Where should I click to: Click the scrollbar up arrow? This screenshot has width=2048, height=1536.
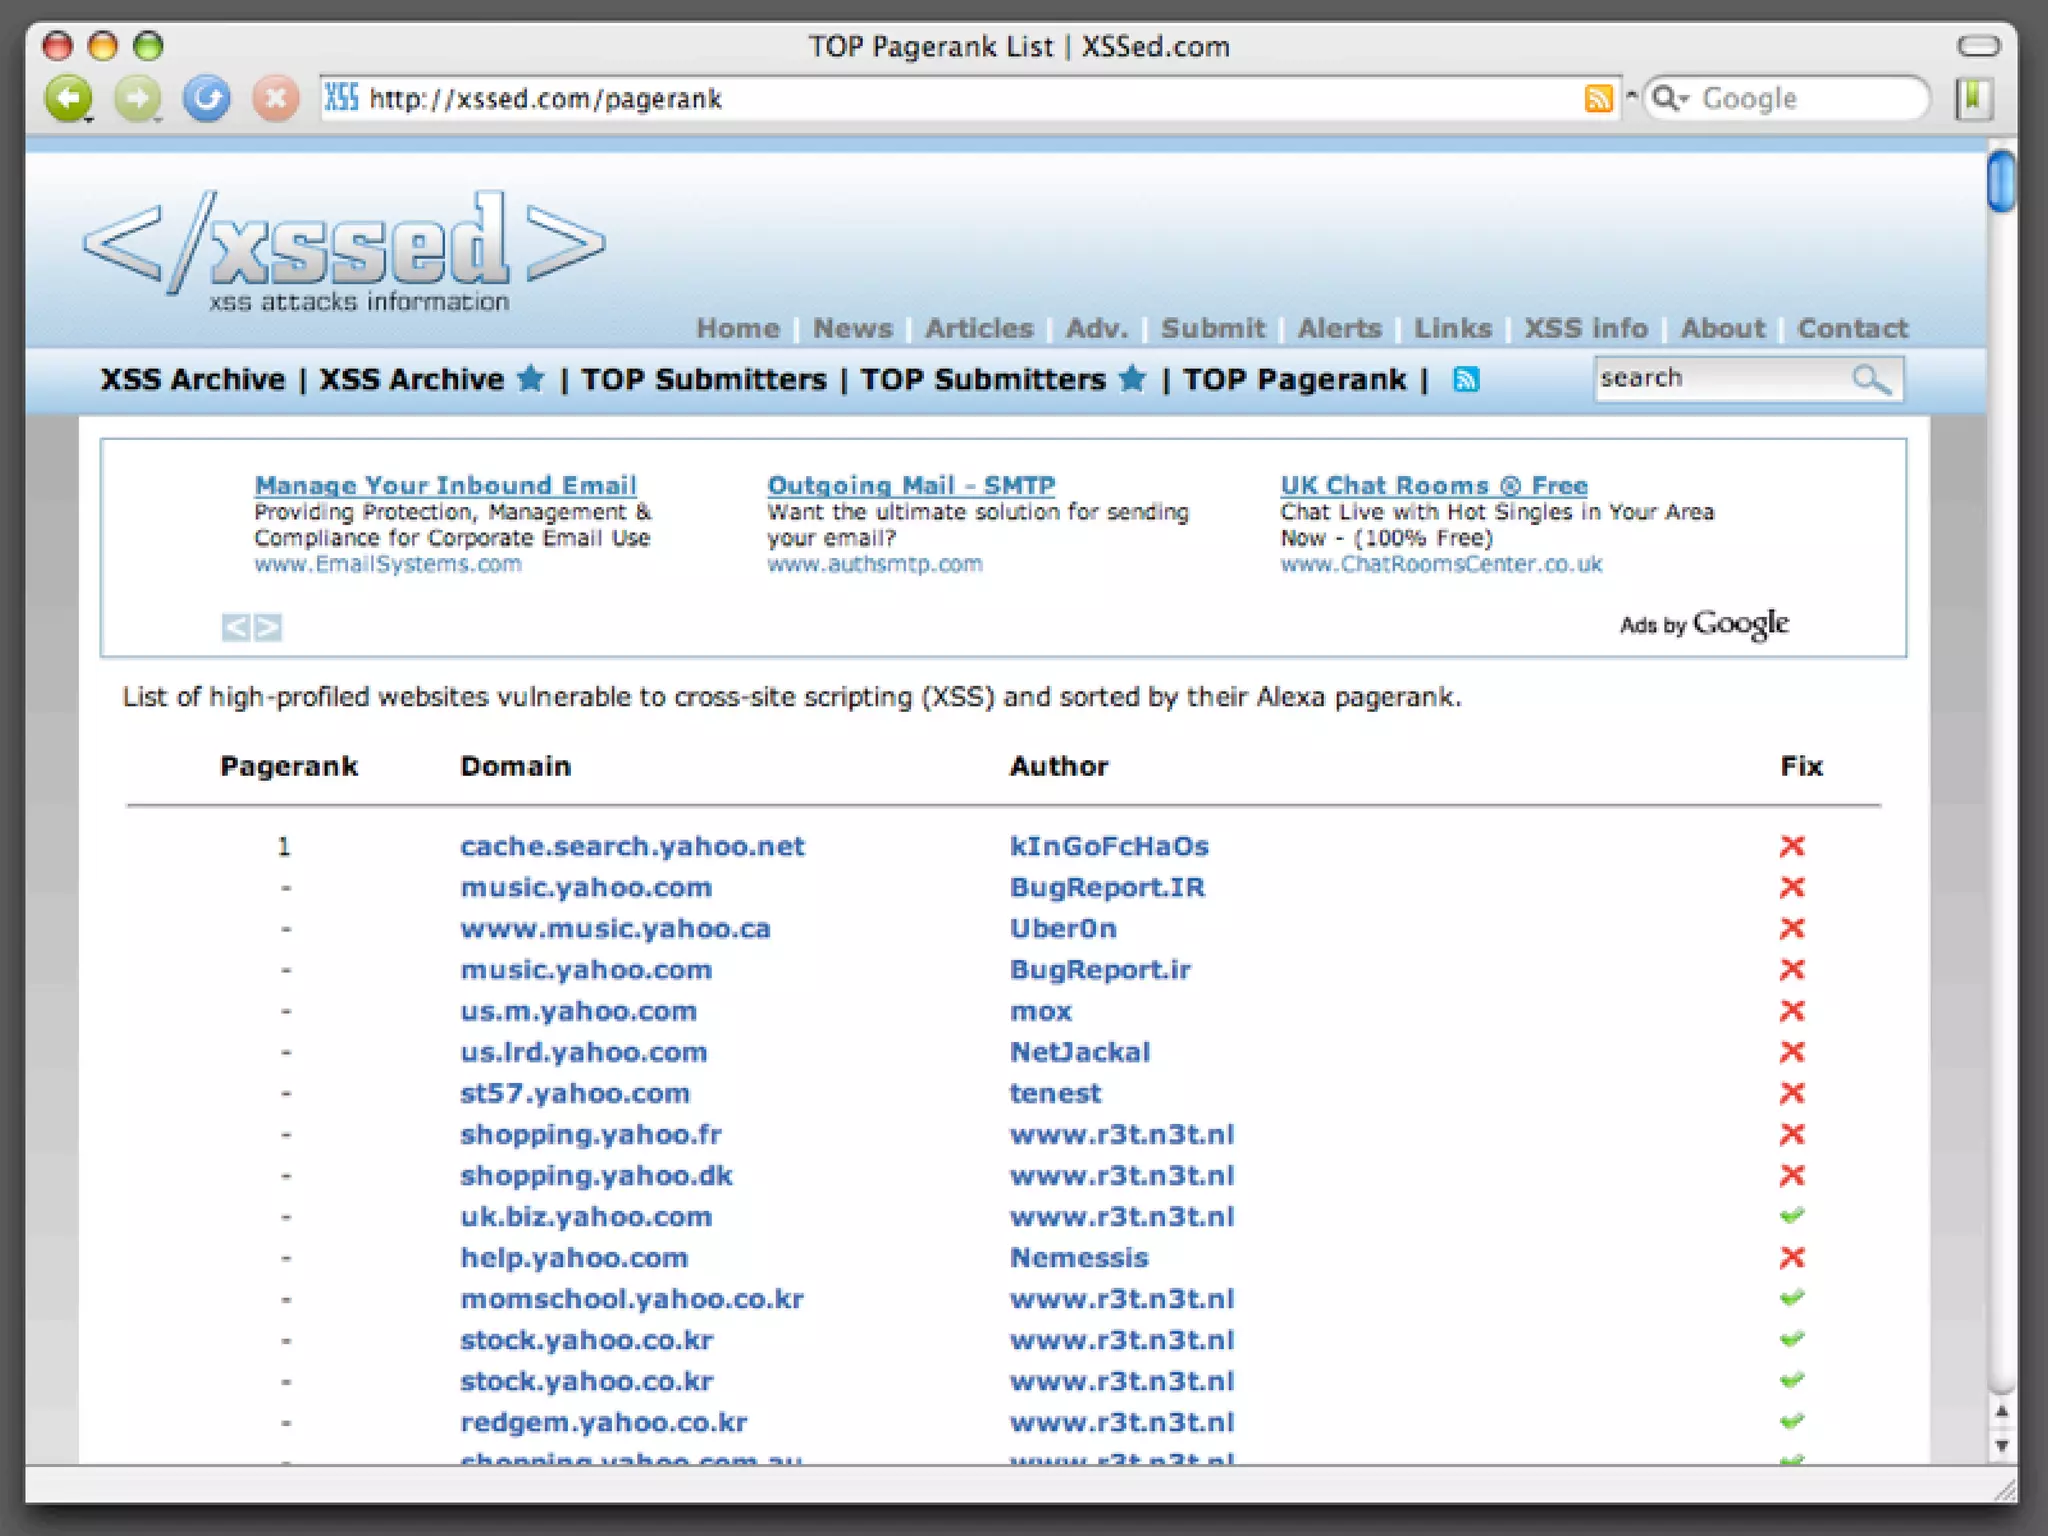[x=2001, y=1412]
